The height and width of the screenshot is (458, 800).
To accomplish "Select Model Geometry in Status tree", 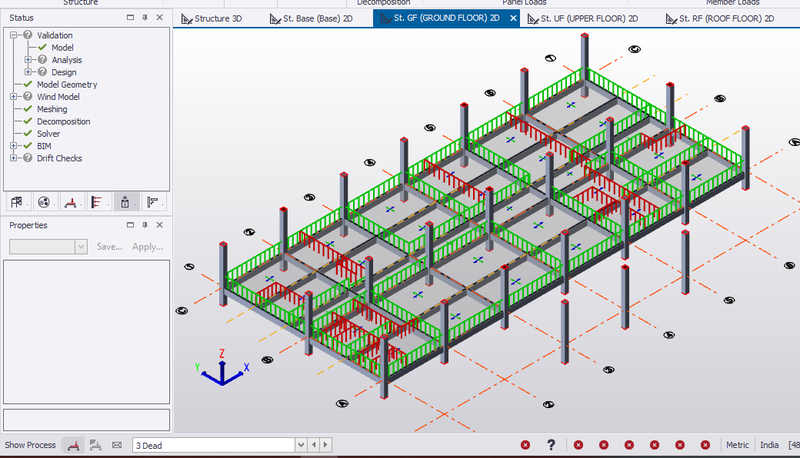I will (67, 85).
